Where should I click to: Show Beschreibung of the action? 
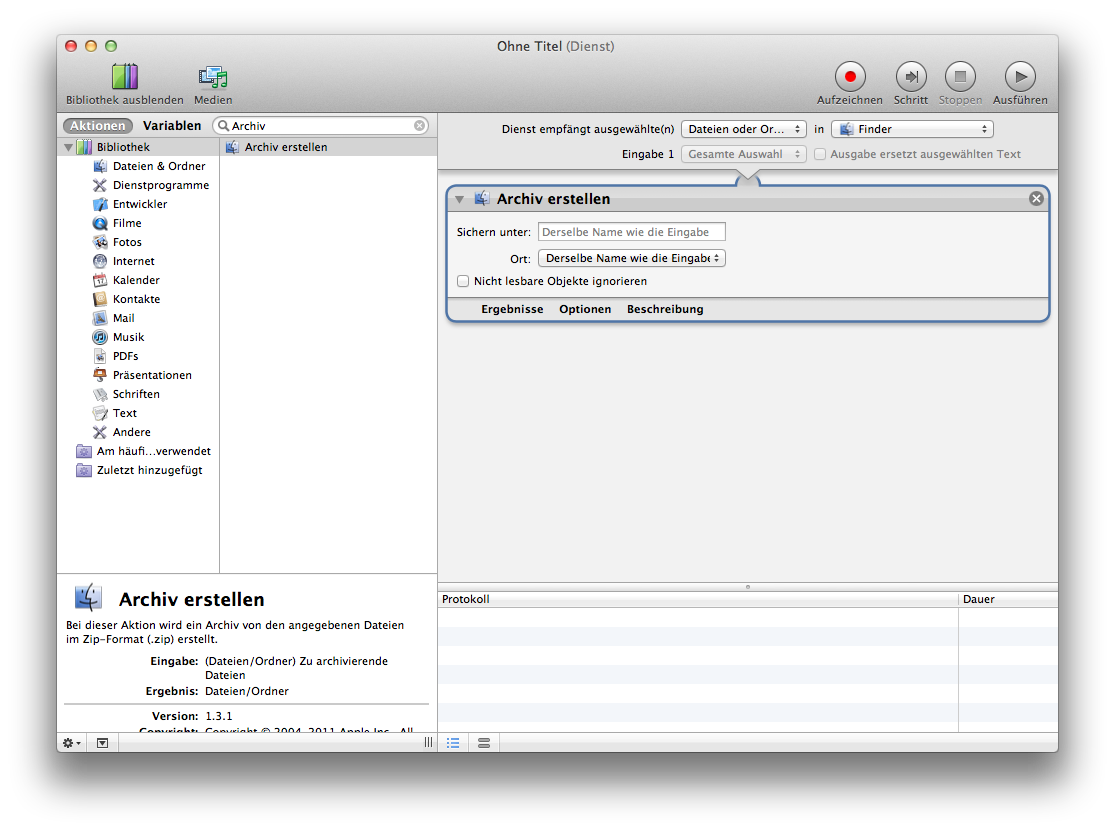(665, 309)
